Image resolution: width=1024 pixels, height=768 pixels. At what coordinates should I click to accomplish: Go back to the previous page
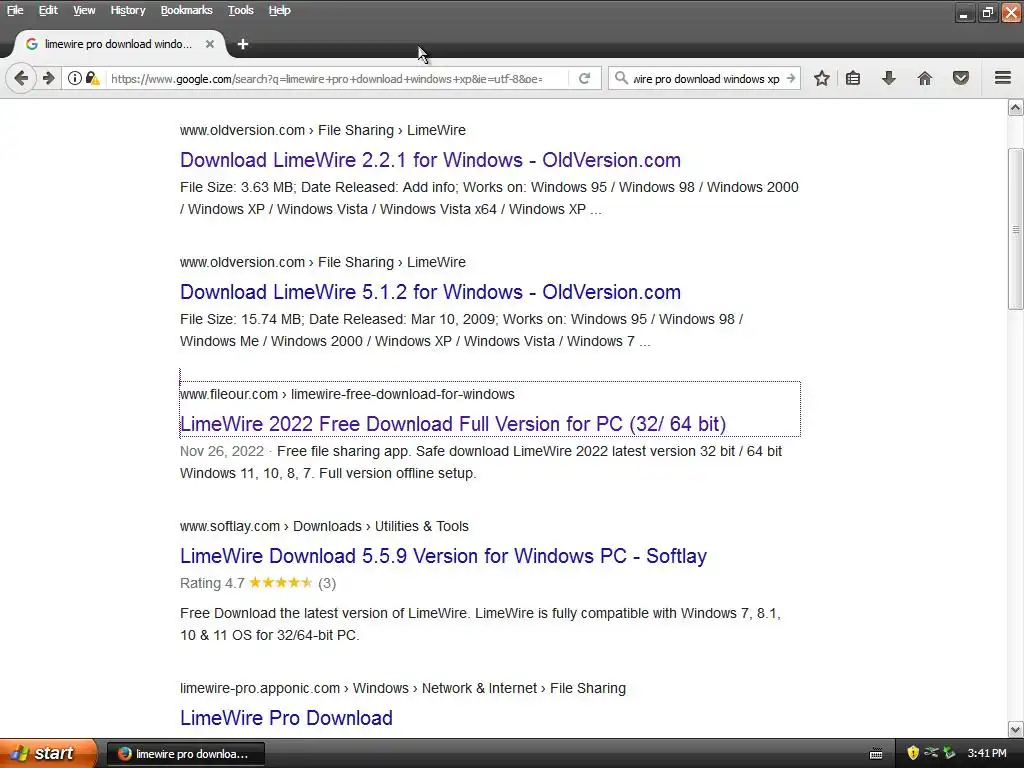pos(21,78)
